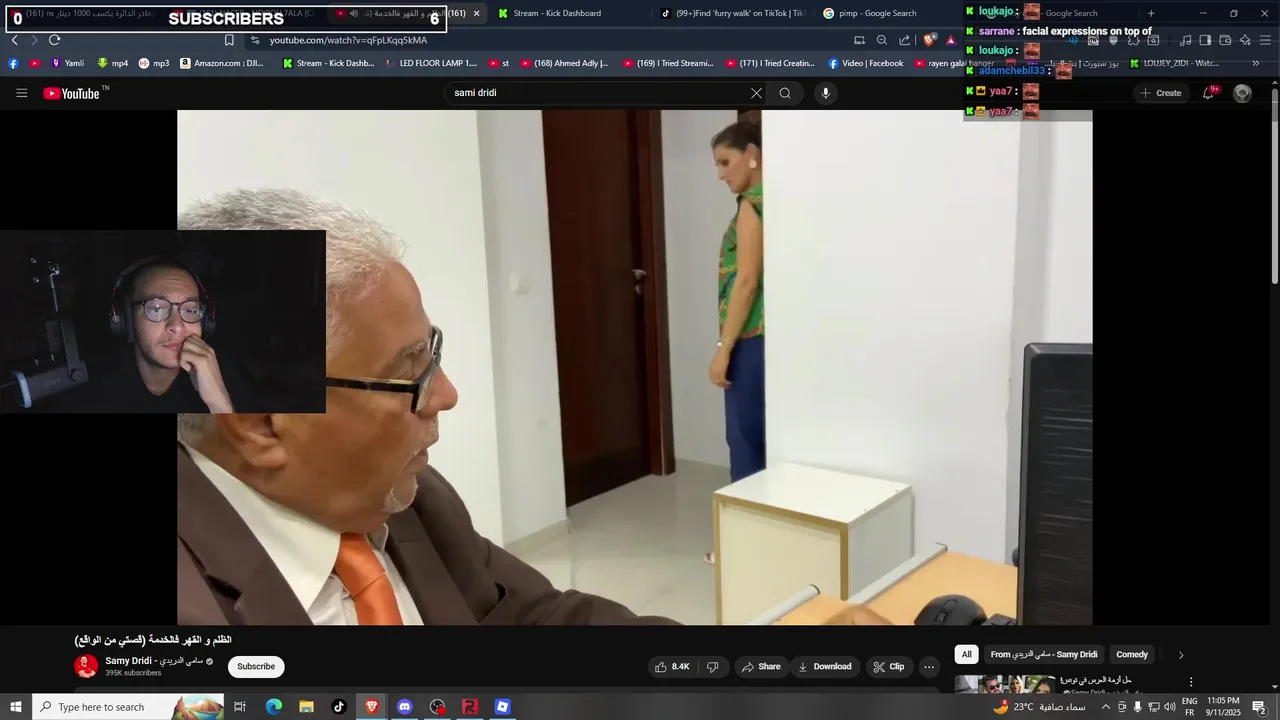
Task: Click the Create button
Action: pos(1160,93)
